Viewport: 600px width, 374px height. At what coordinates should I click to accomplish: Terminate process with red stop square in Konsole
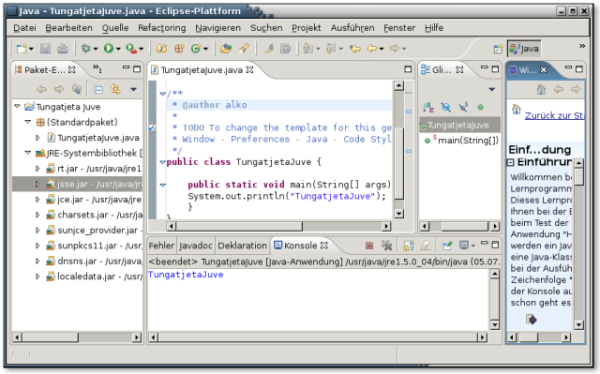click(x=369, y=245)
